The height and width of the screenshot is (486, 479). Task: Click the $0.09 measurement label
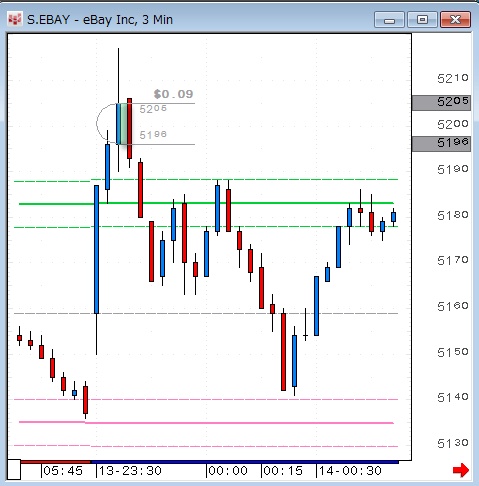pyautogui.click(x=173, y=94)
